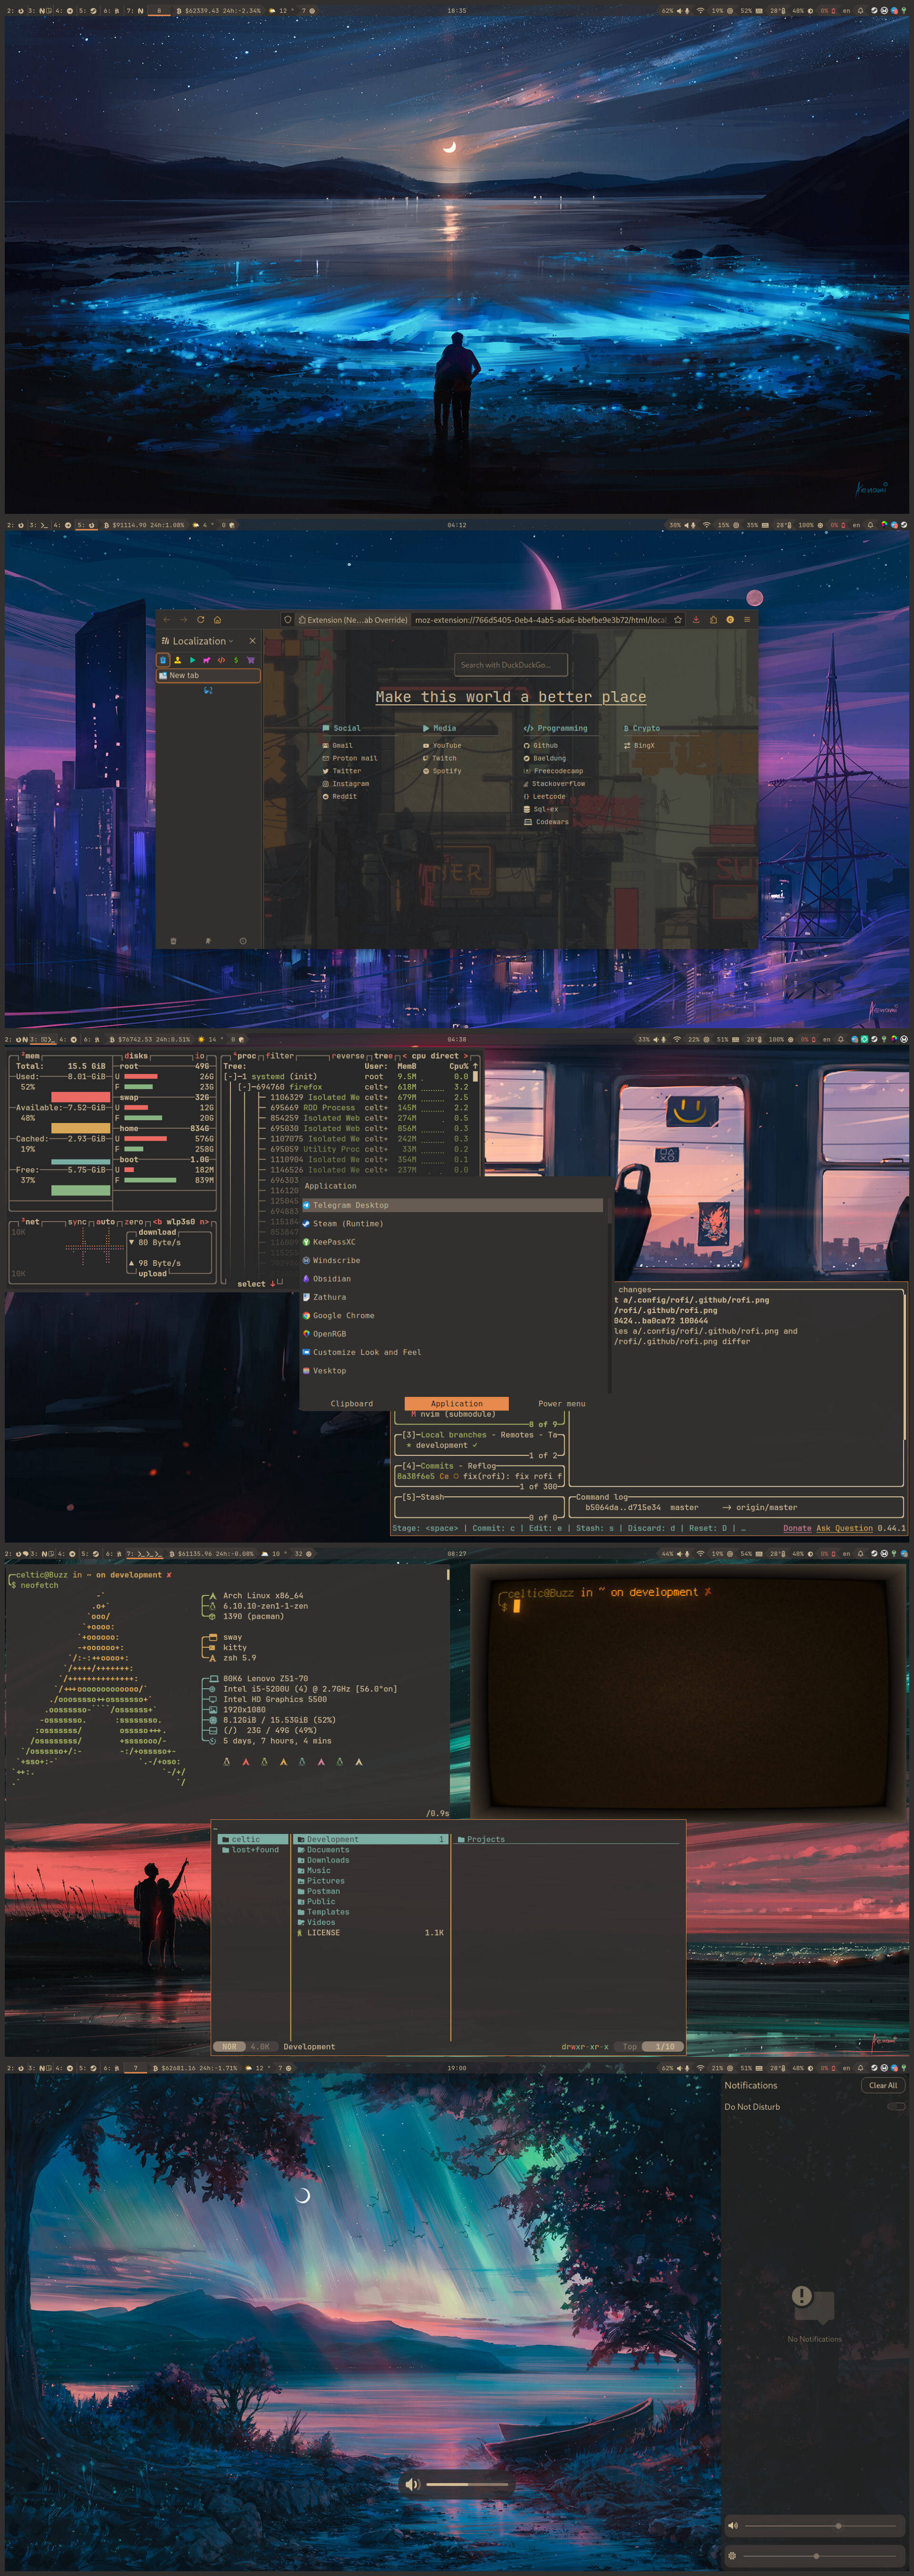Open Firefox extensions puzzle icon

tap(713, 619)
